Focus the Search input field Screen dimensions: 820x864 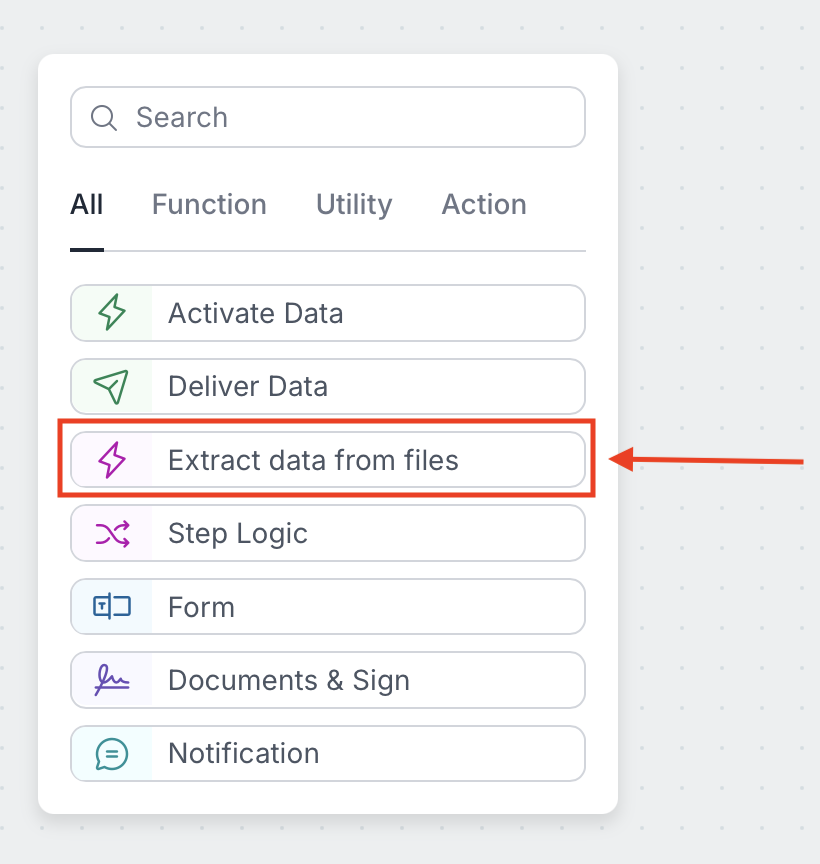click(328, 117)
